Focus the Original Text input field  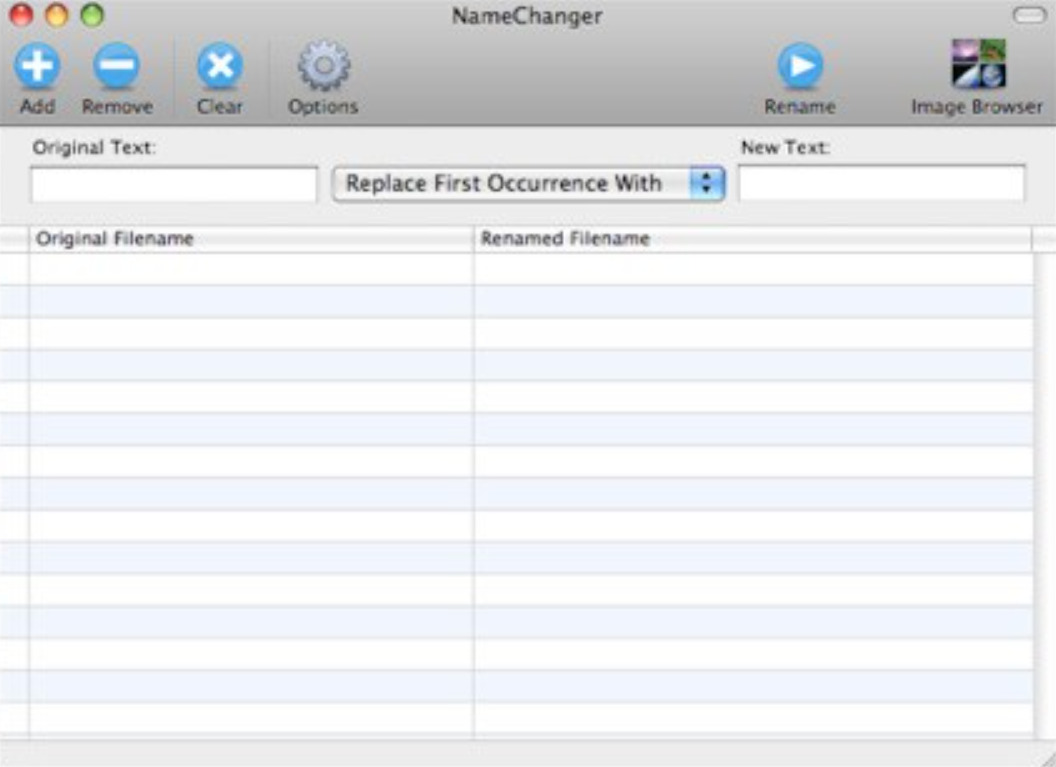tap(174, 185)
